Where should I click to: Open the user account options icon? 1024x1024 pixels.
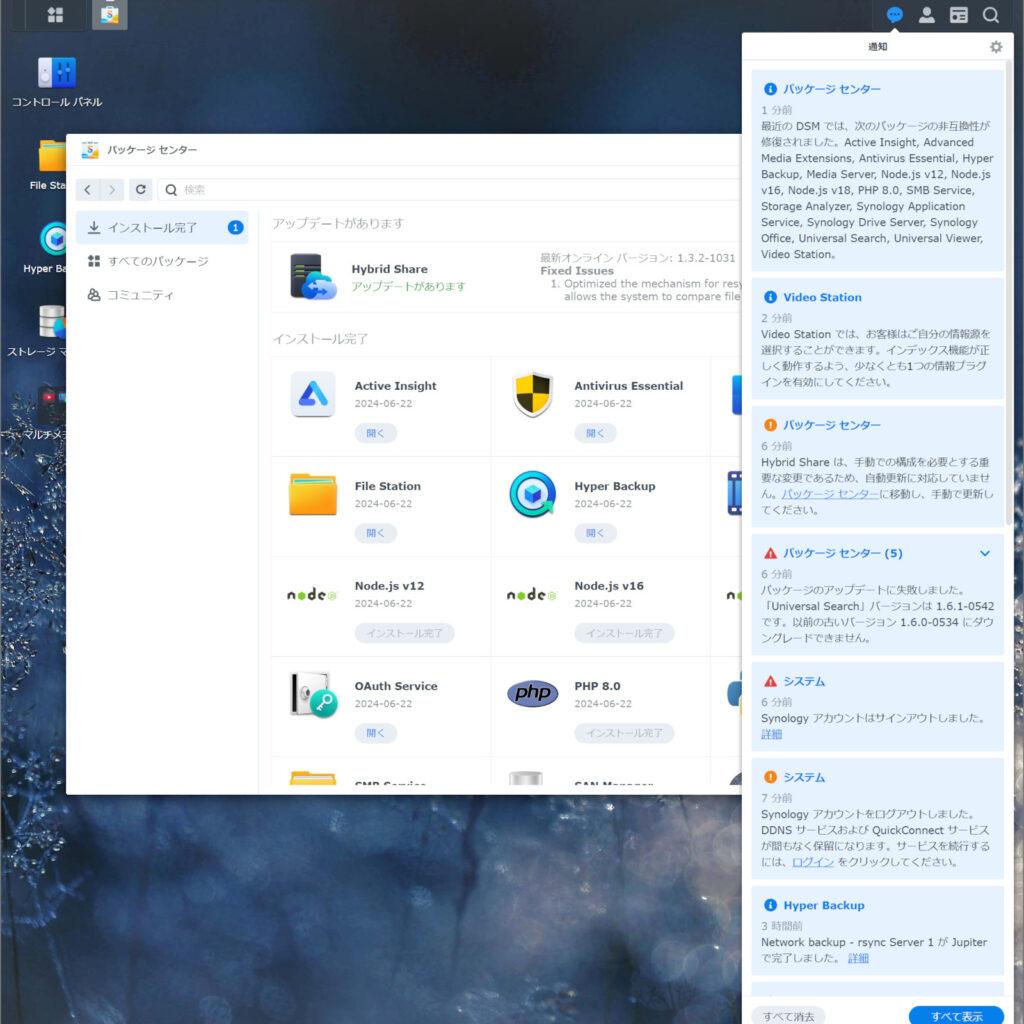point(927,14)
